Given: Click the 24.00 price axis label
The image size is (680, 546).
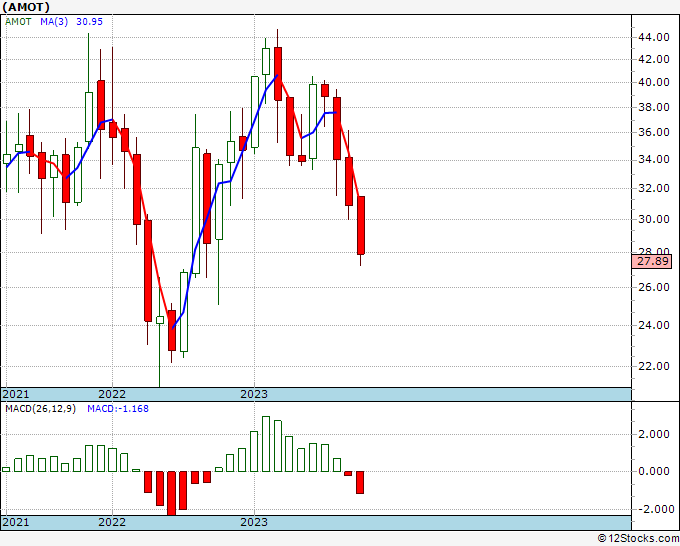Looking at the screenshot, I should [x=653, y=325].
